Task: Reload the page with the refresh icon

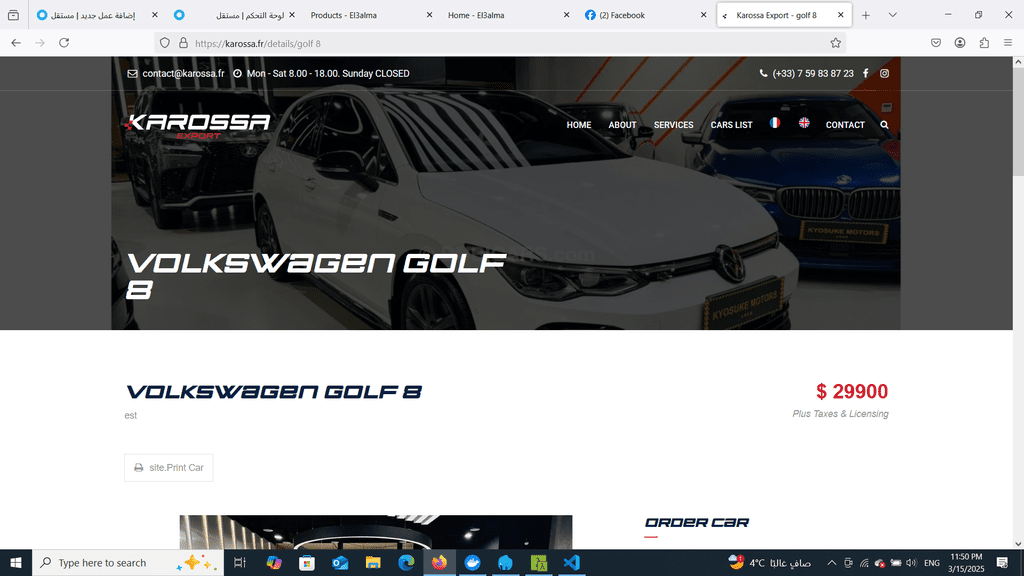Action: point(64,42)
